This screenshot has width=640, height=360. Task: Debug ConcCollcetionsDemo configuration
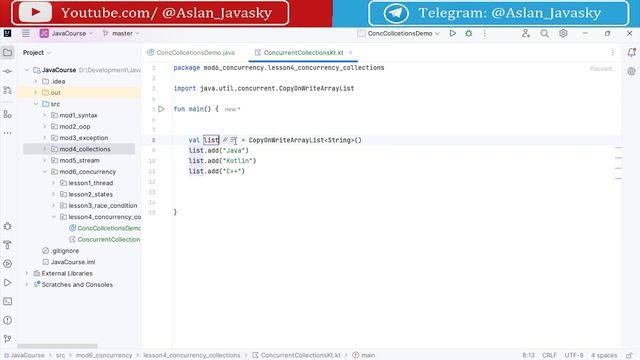[x=469, y=33]
